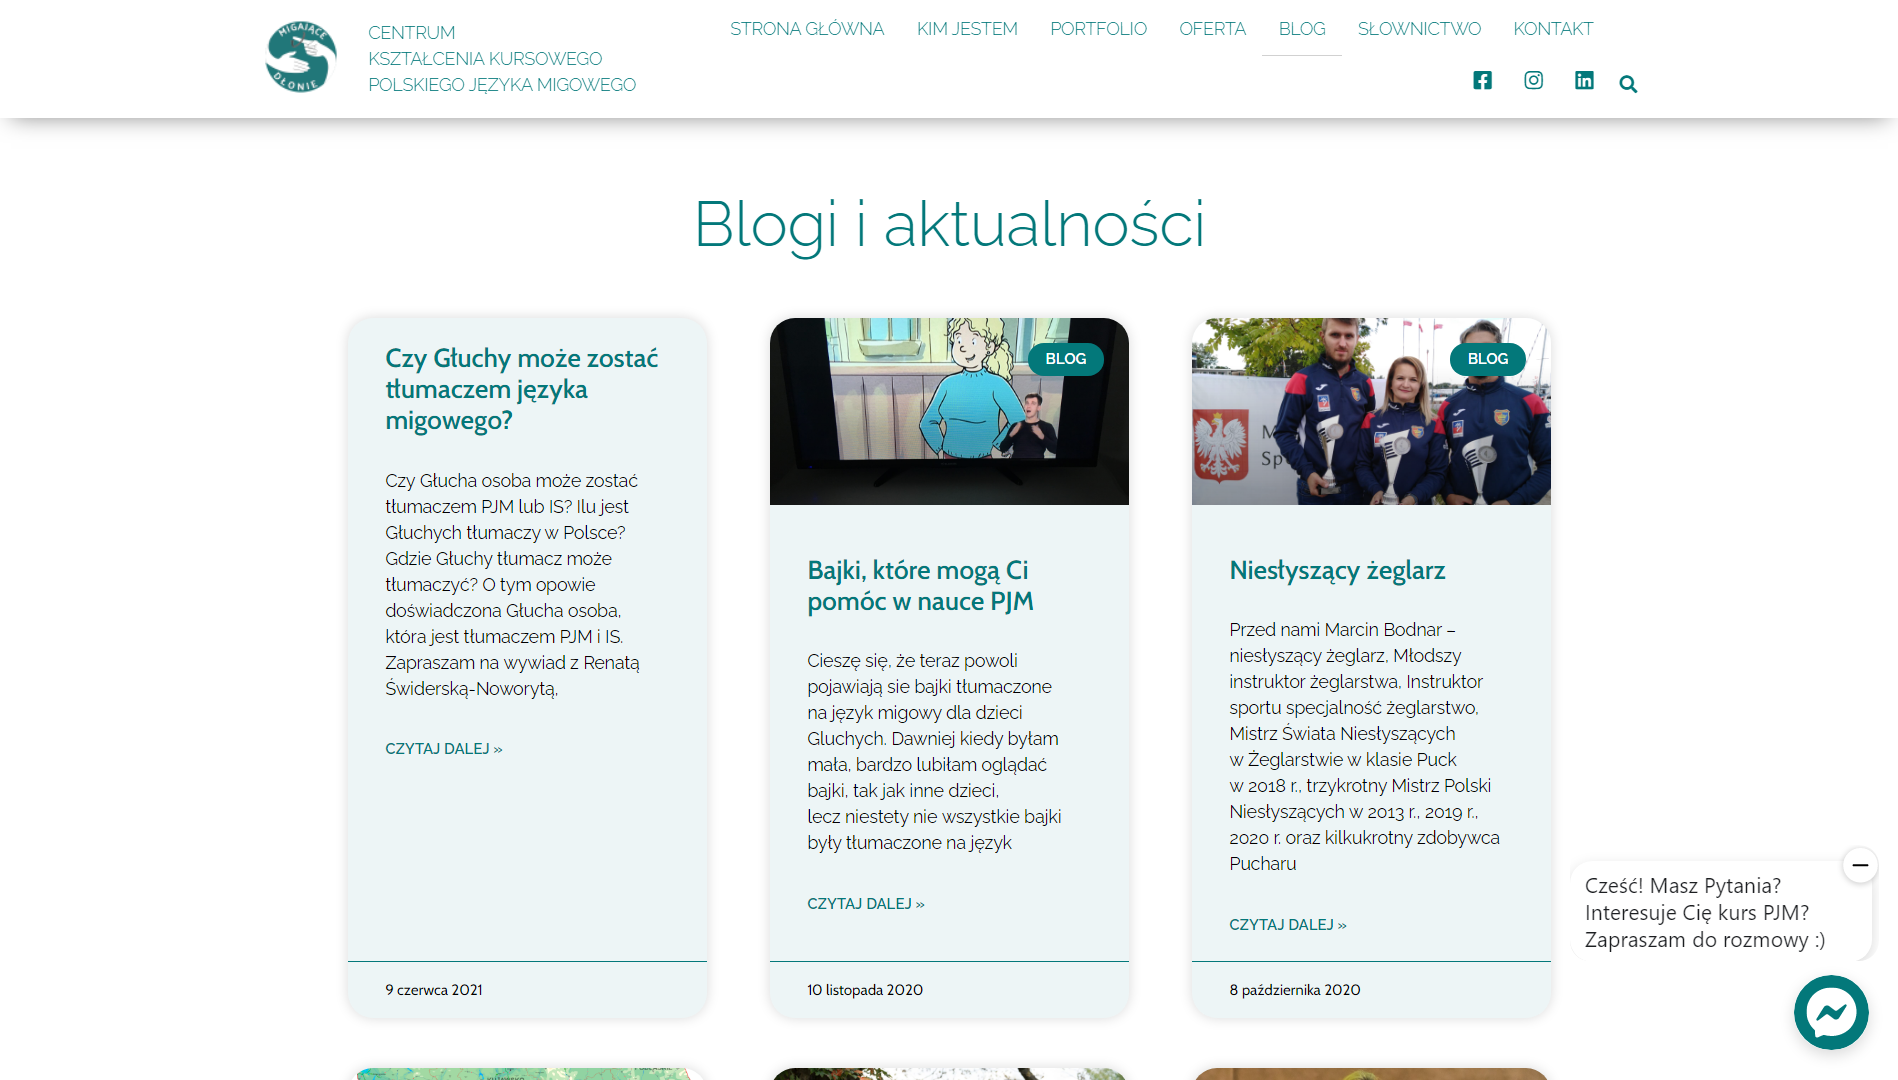Viewport: 1898px width, 1080px height.
Task: Open the Słownictwo menu item
Action: [x=1419, y=29]
